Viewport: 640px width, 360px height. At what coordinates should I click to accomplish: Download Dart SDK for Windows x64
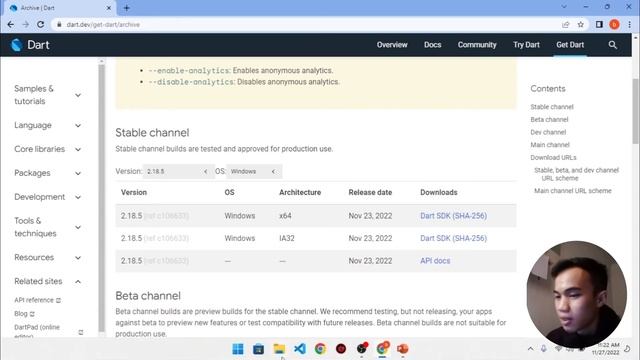click(453, 216)
